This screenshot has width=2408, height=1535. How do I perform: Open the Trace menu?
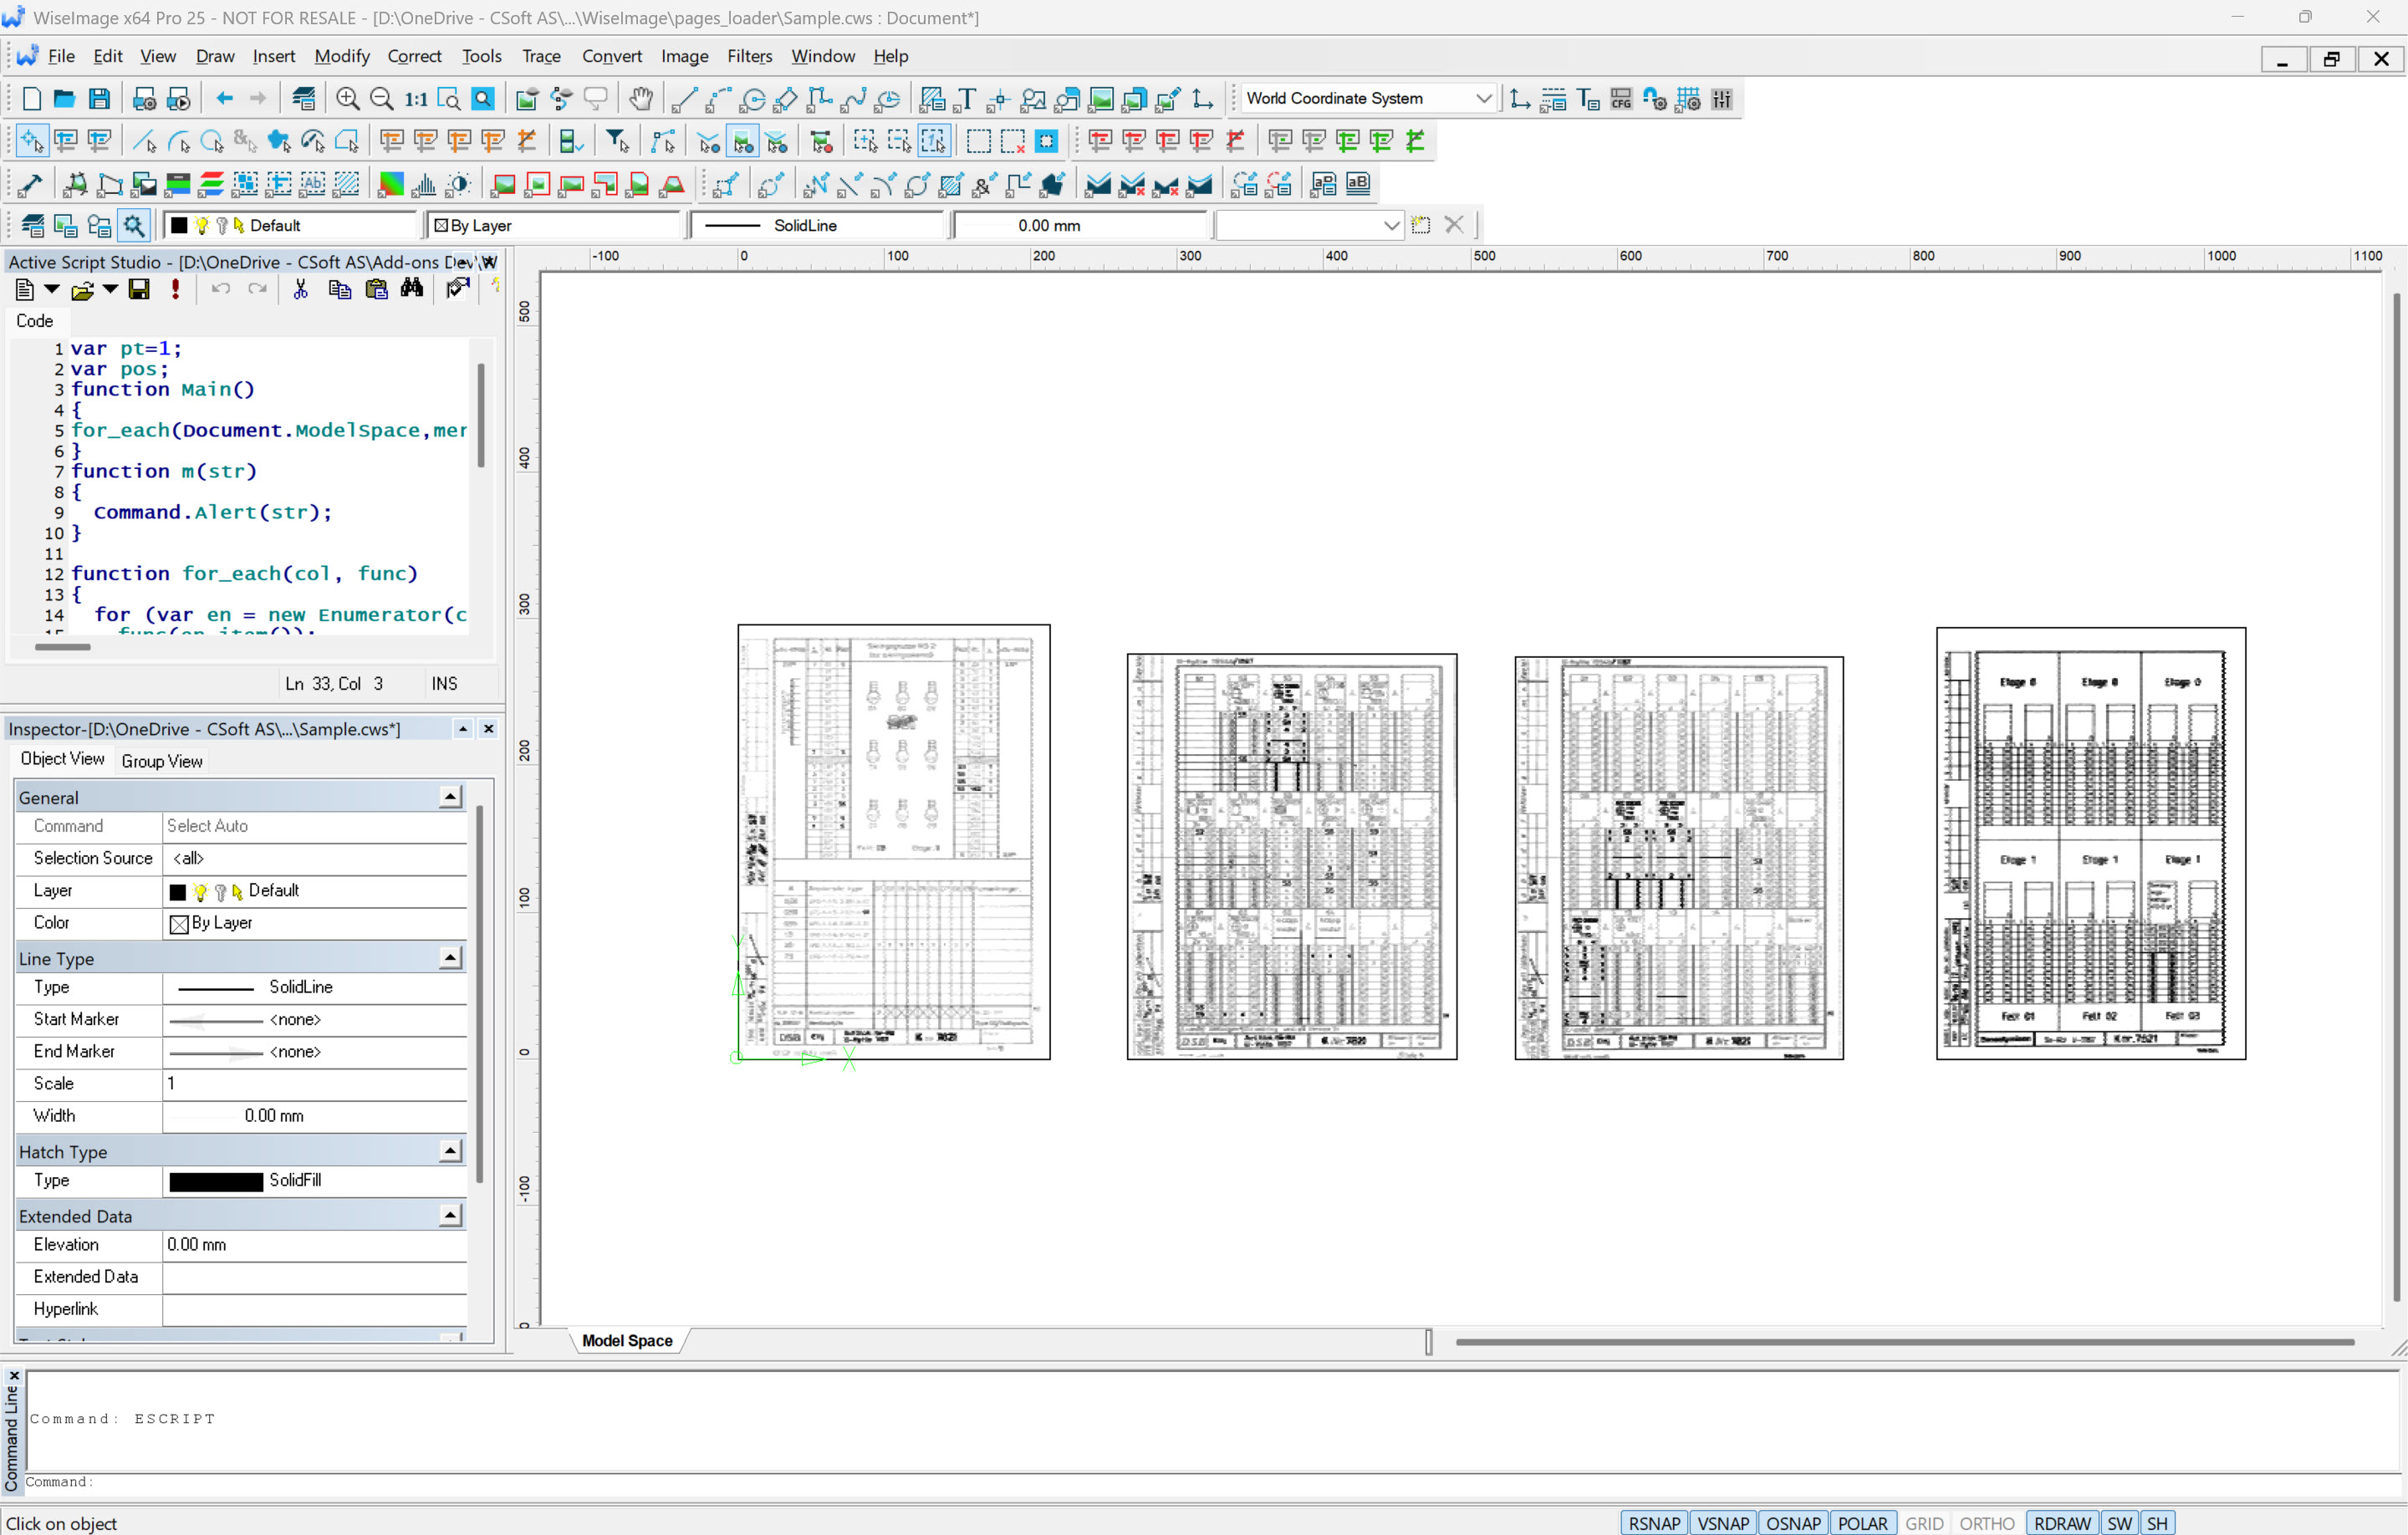(x=541, y=56)
